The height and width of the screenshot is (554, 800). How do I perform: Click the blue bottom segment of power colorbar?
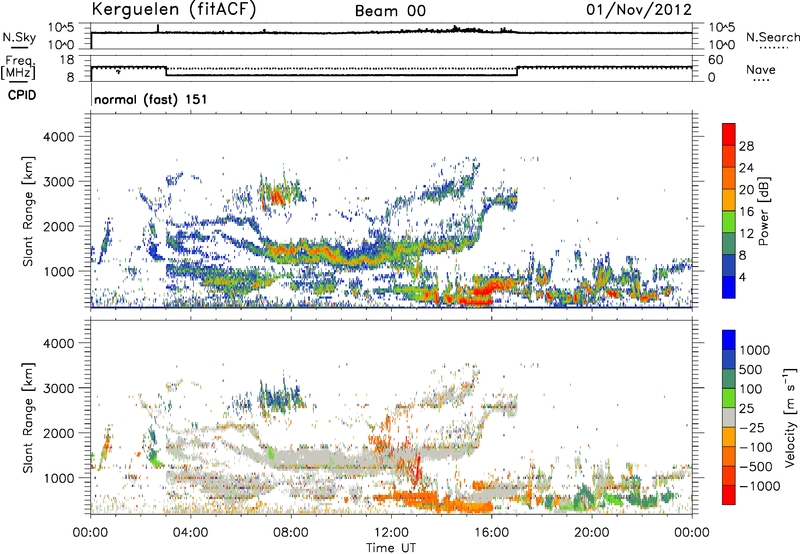click(x=729, y=287)
